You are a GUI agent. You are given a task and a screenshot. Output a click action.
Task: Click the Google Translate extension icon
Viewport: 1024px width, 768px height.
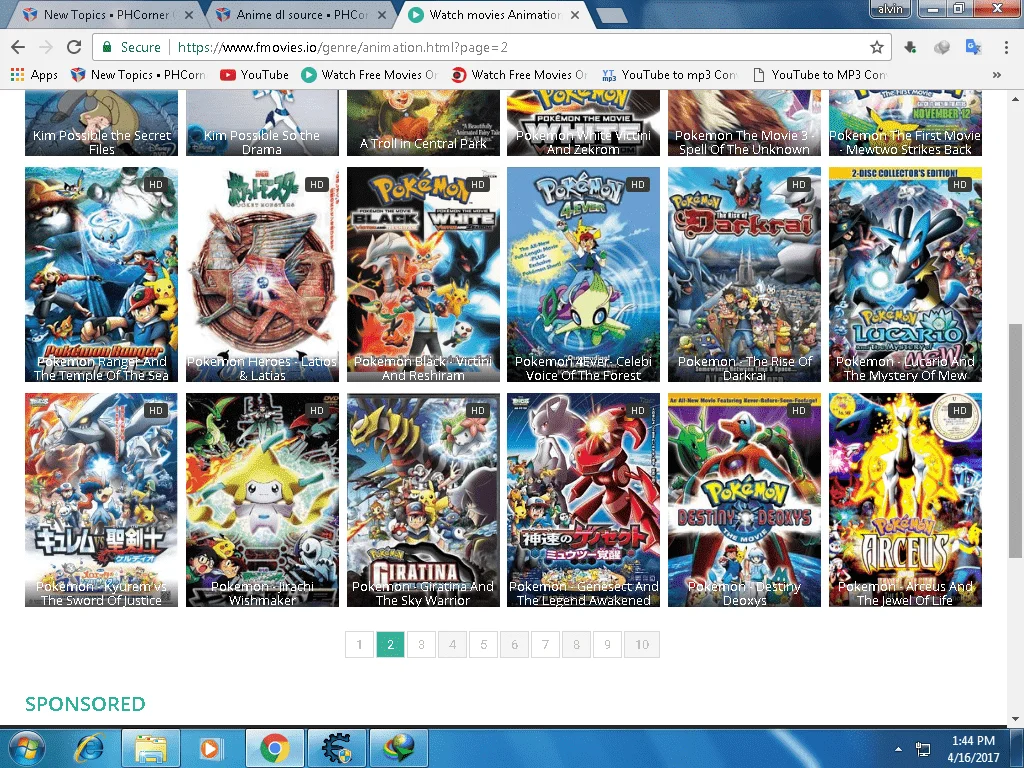[x=973, y=47]
